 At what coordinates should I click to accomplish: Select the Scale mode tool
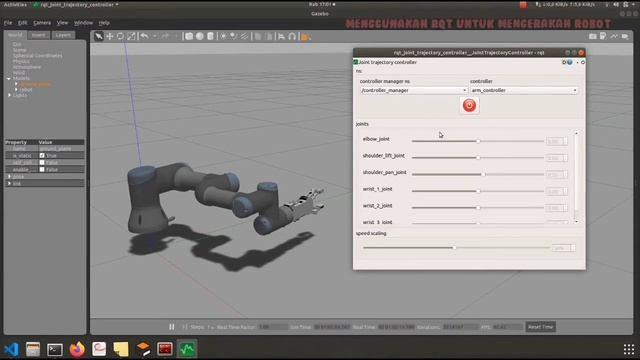pos(131,36)
